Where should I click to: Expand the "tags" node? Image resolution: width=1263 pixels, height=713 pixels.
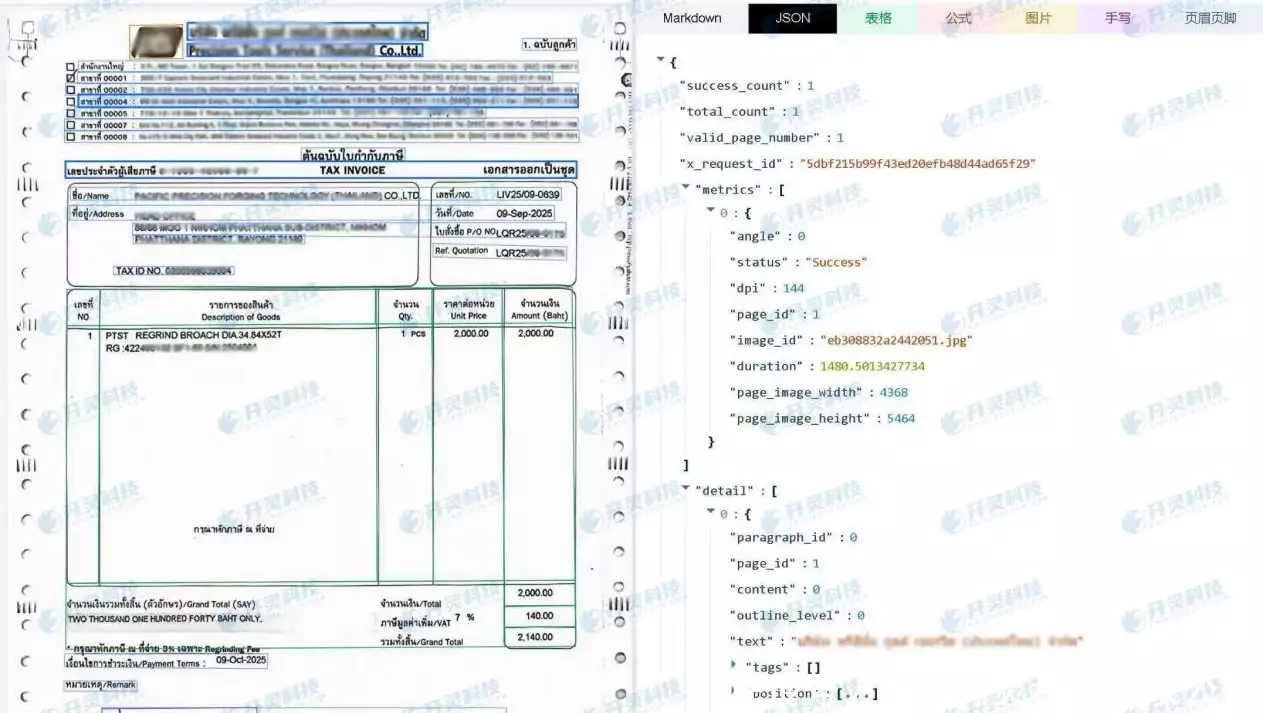[735, 666]
